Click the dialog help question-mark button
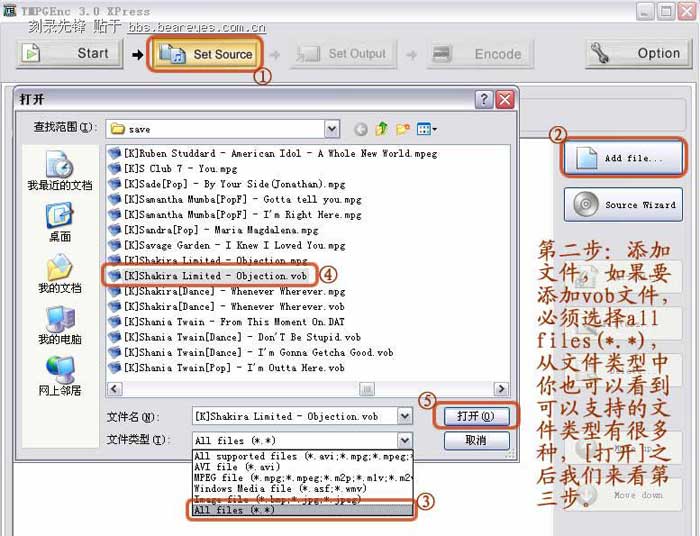 (484, 100)
